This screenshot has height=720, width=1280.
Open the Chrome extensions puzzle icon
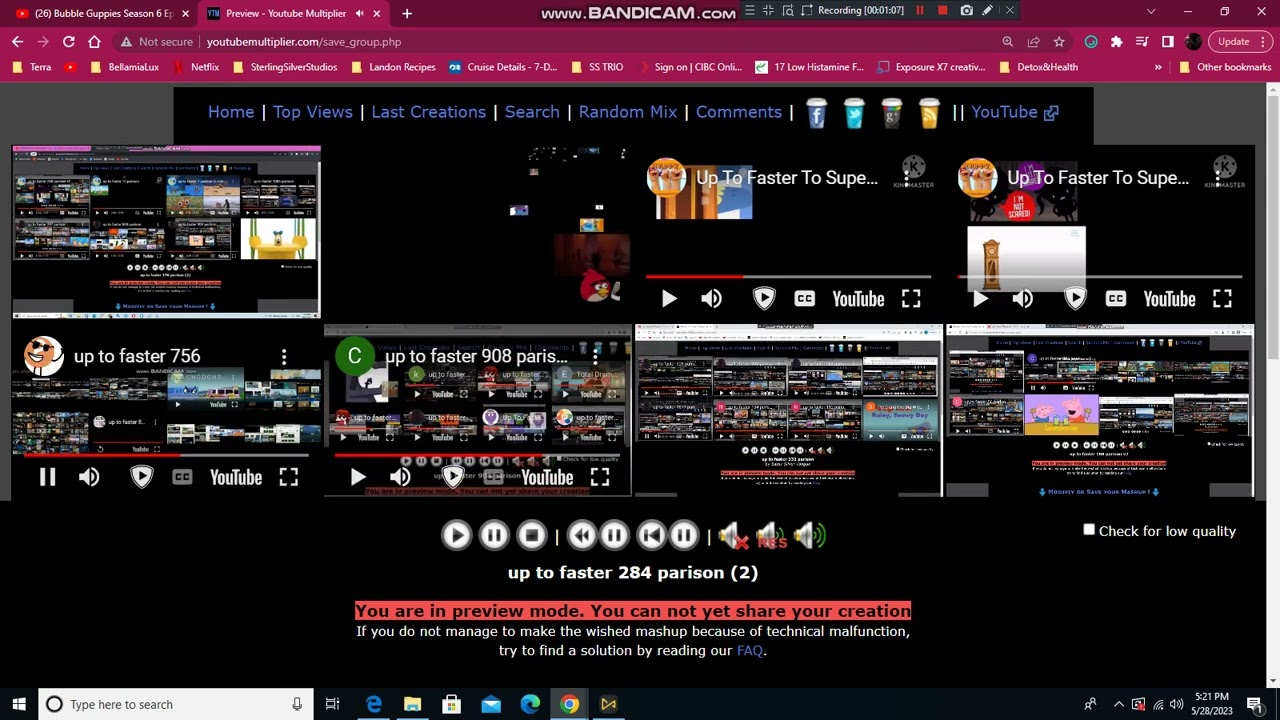(1116, 42)
